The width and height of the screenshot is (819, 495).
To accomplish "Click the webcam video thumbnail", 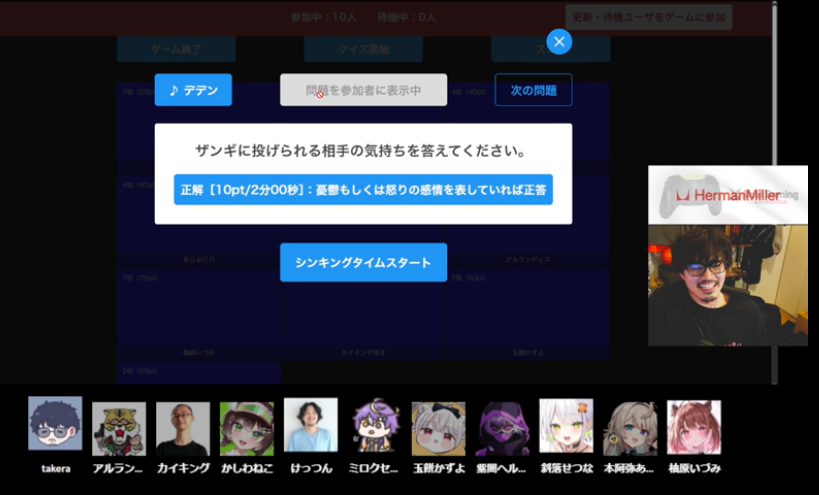I will click(x=727, y=285).
